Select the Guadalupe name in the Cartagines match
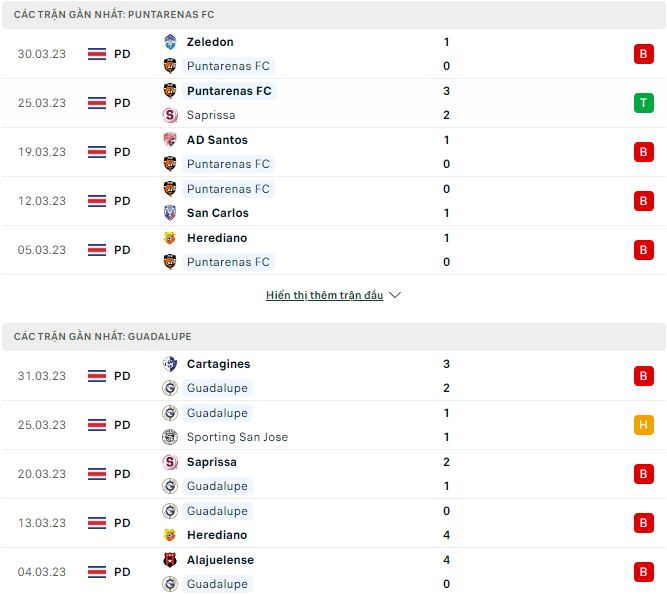Image resolution: width=667 pixels, height=596 pixels. point(217,388)
